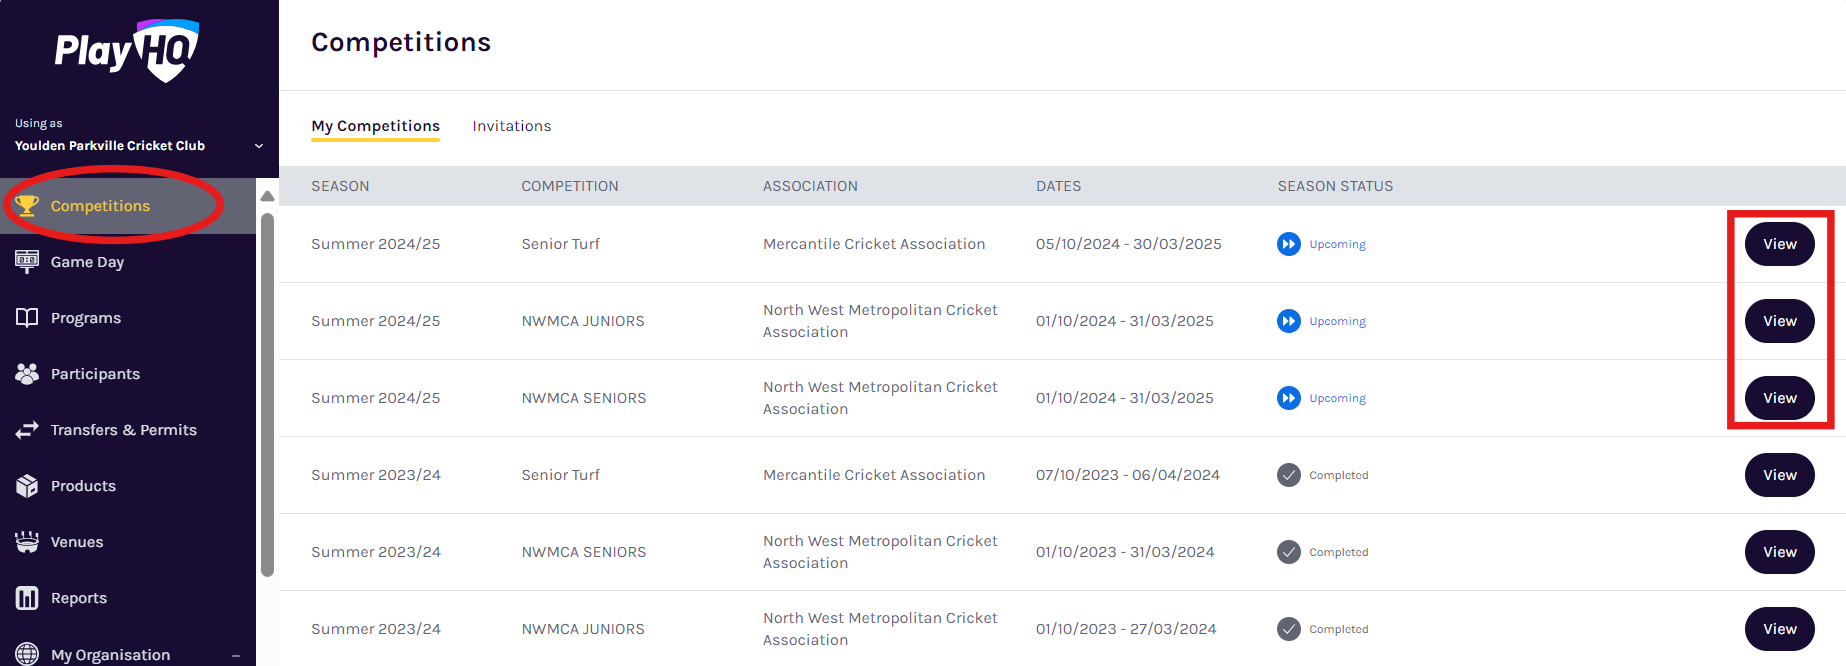Click the SEASON column header

tap(340, 186)
